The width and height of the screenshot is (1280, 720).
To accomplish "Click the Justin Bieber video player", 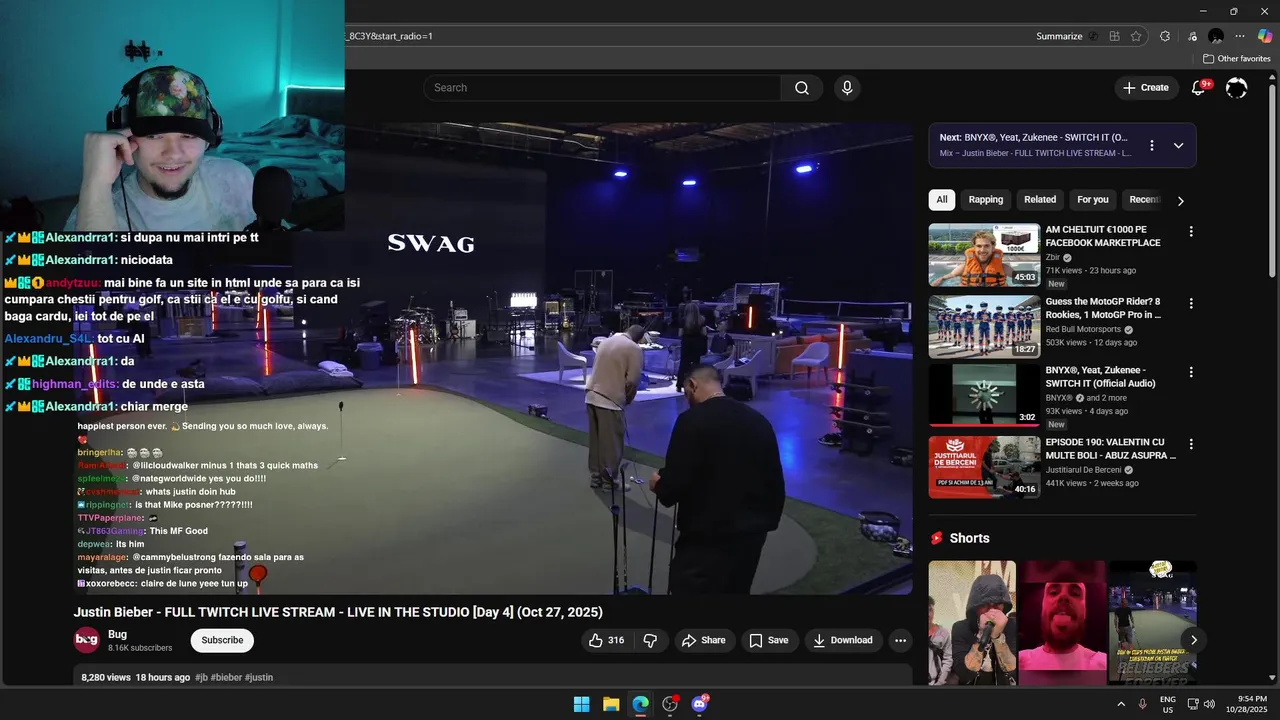I will click(492, 358).
